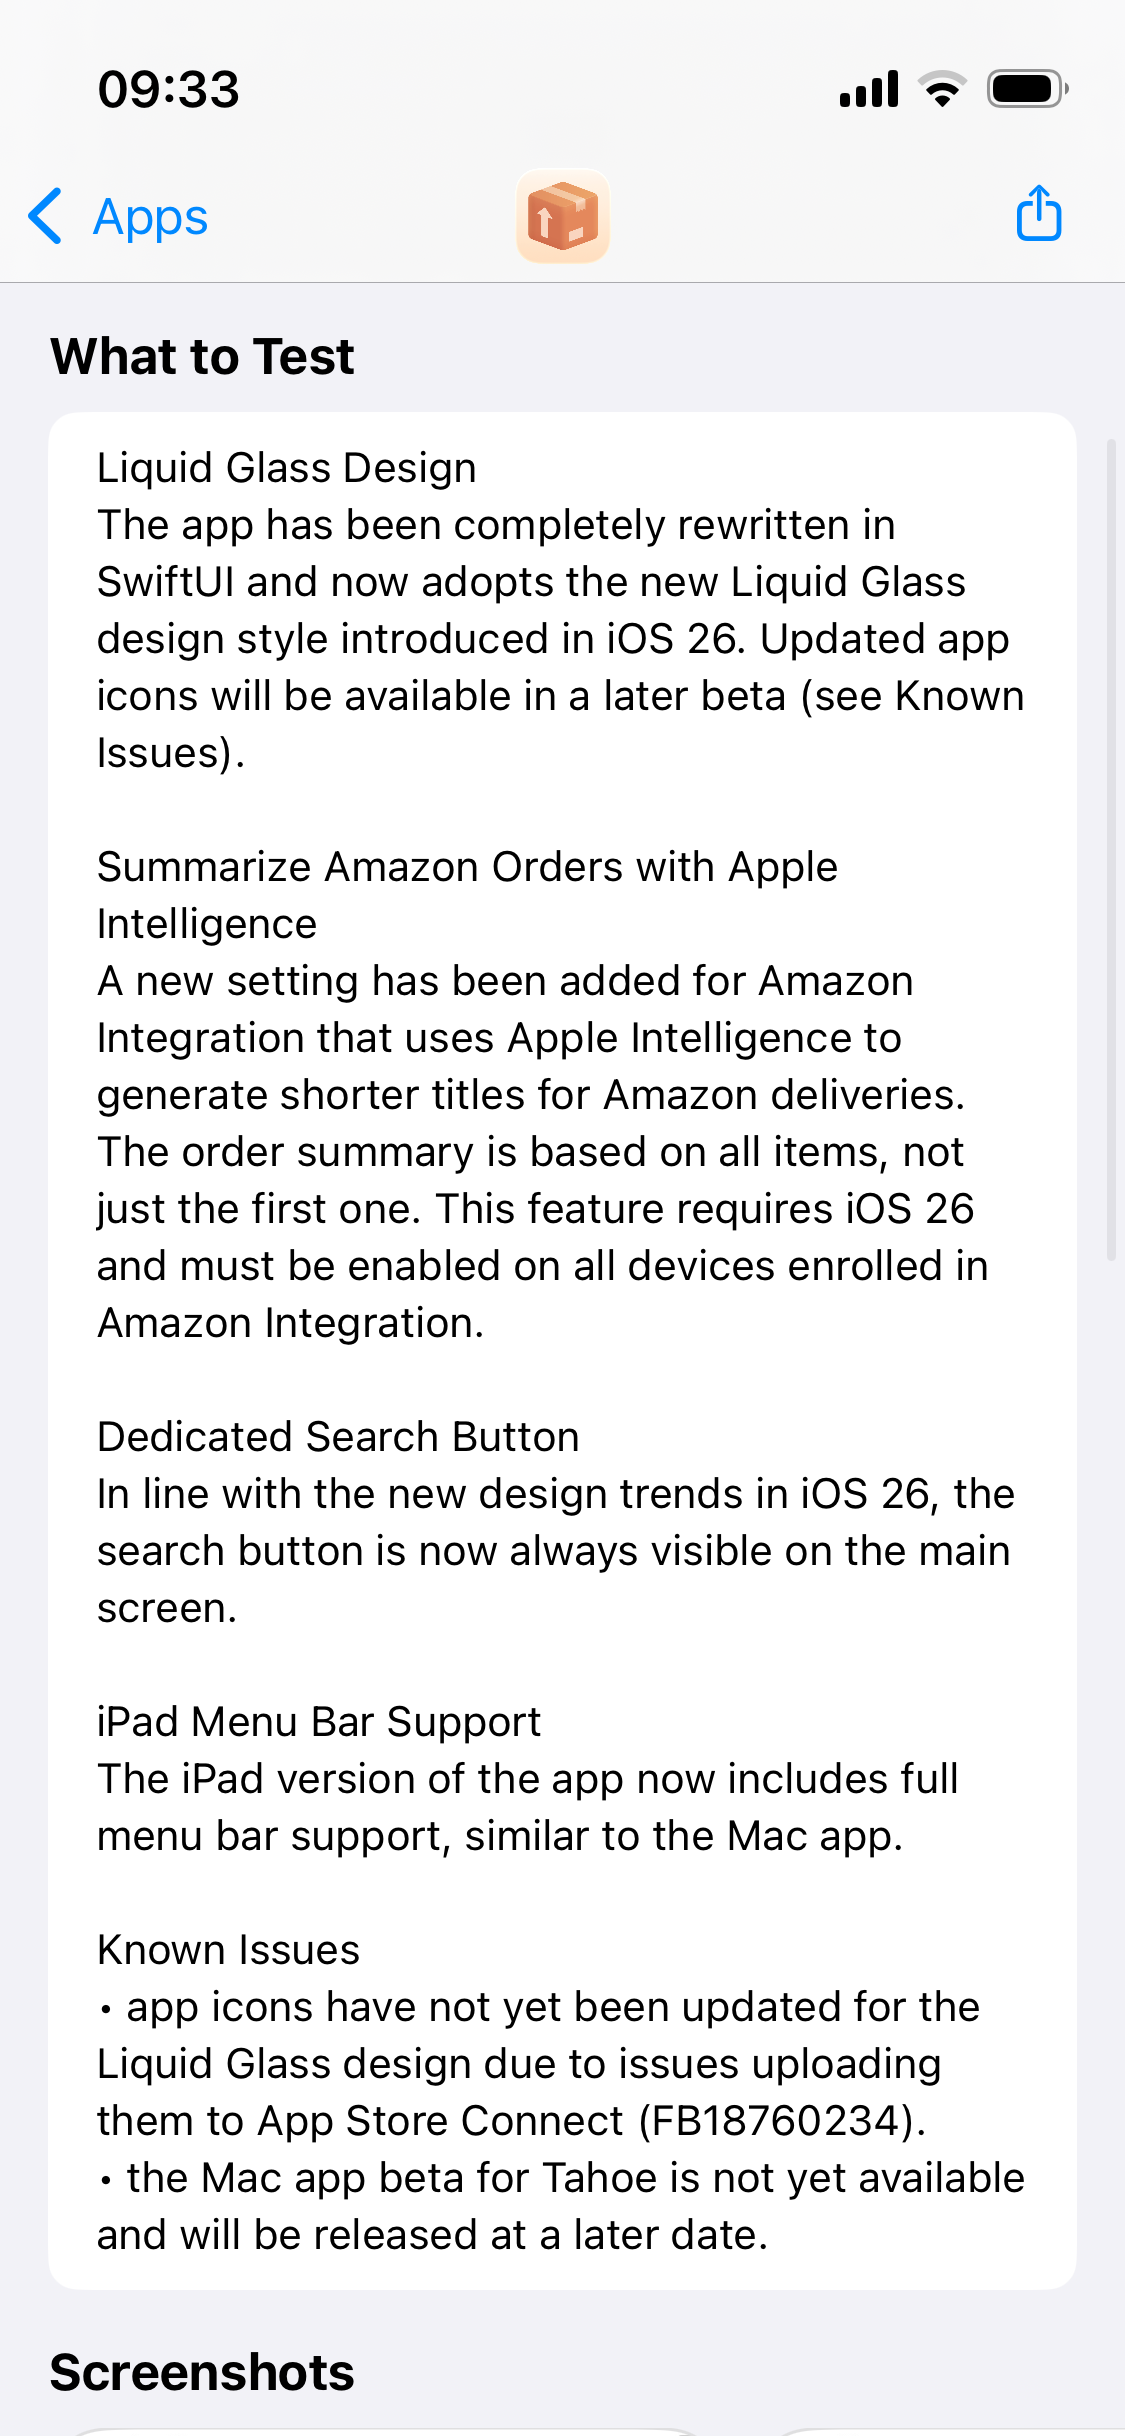Tap the 09:33 clock in status bar
Image resolution: width=1125 pixels, height=2436 pixels.
[x=169, y=90]
